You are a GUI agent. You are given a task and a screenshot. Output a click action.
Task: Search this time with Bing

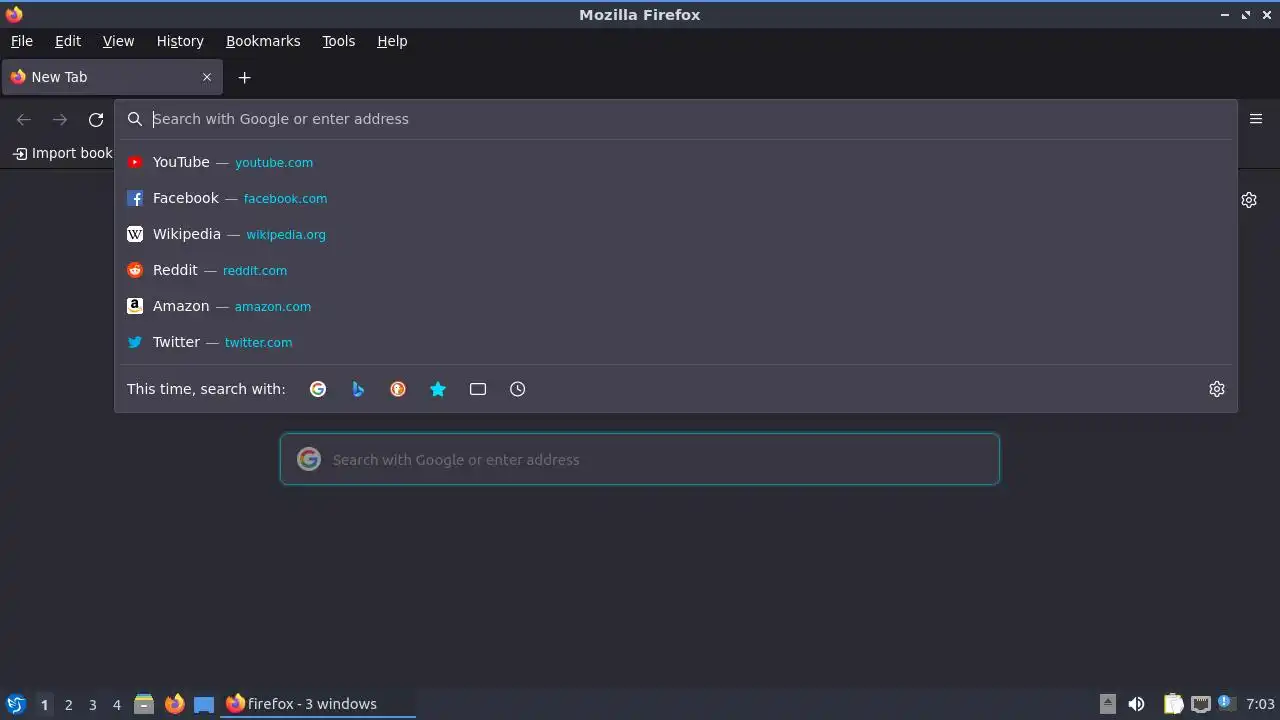click(x=358, y=389)
